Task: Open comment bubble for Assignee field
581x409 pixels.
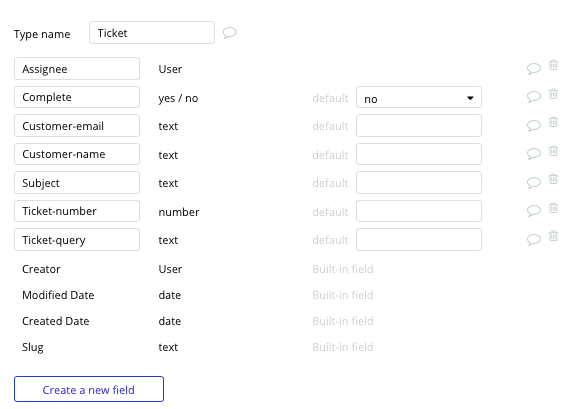Action: pos(534,69)
